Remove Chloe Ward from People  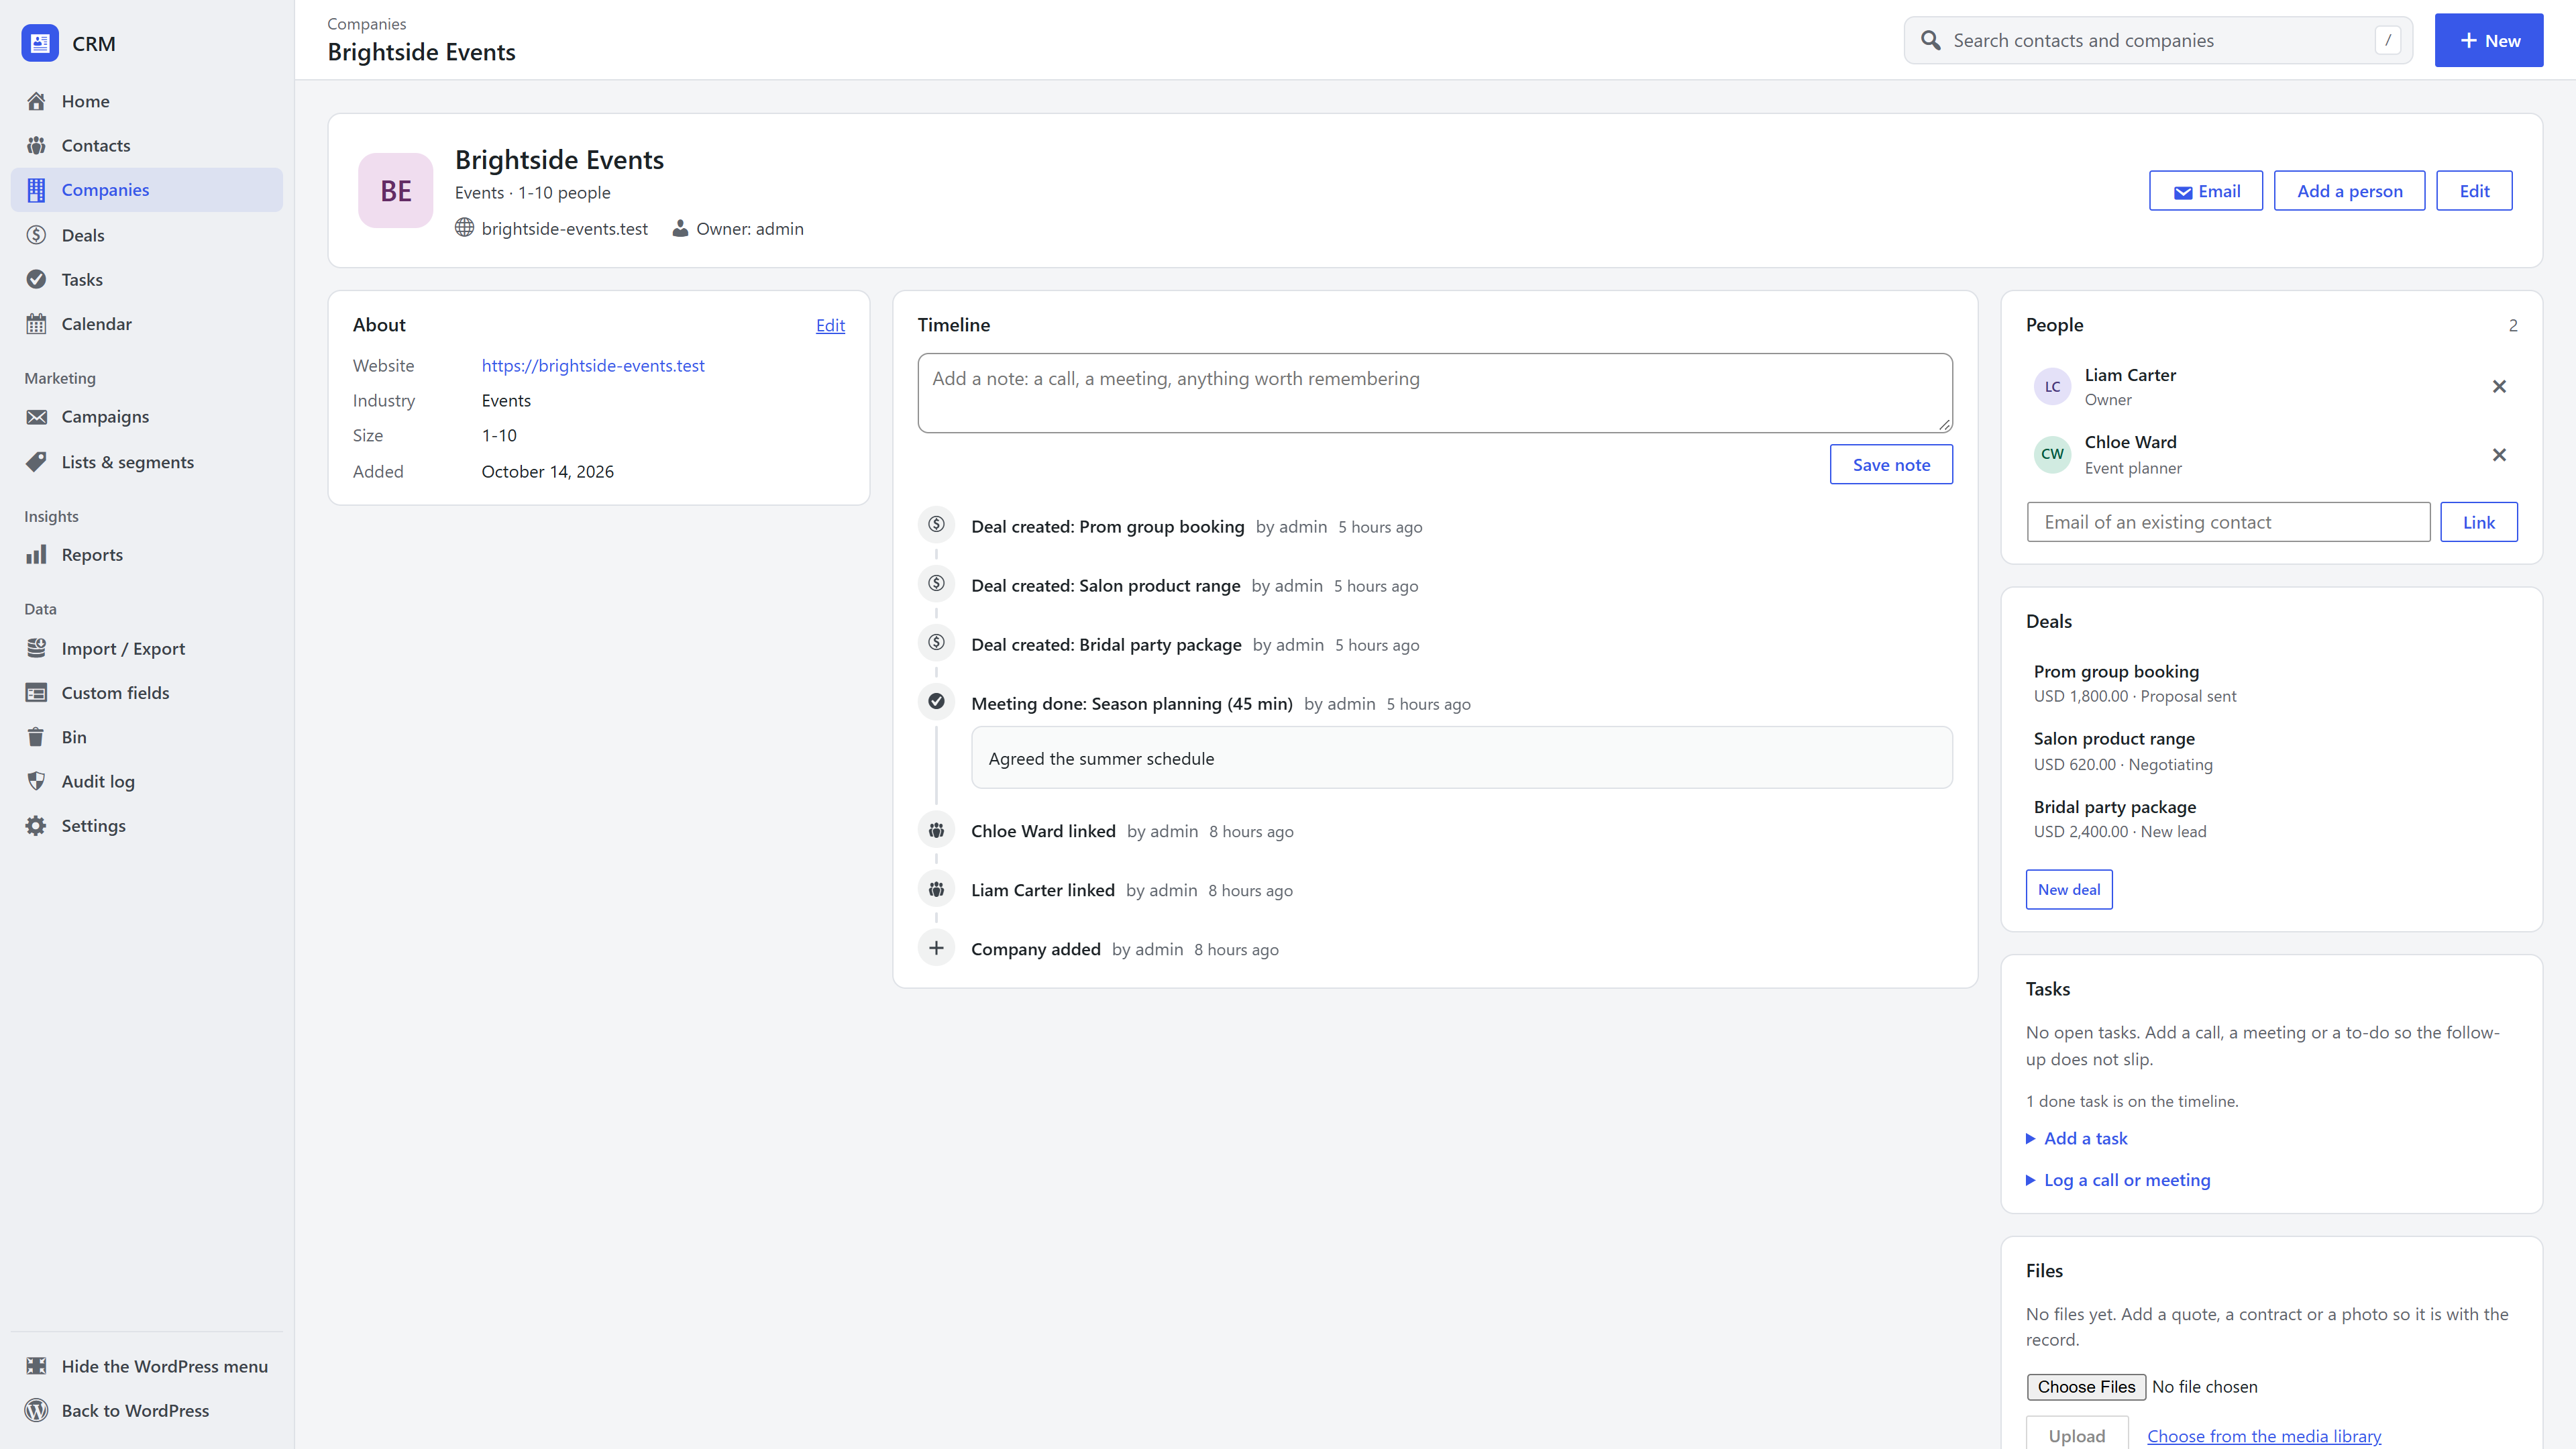coord(2499,455)
